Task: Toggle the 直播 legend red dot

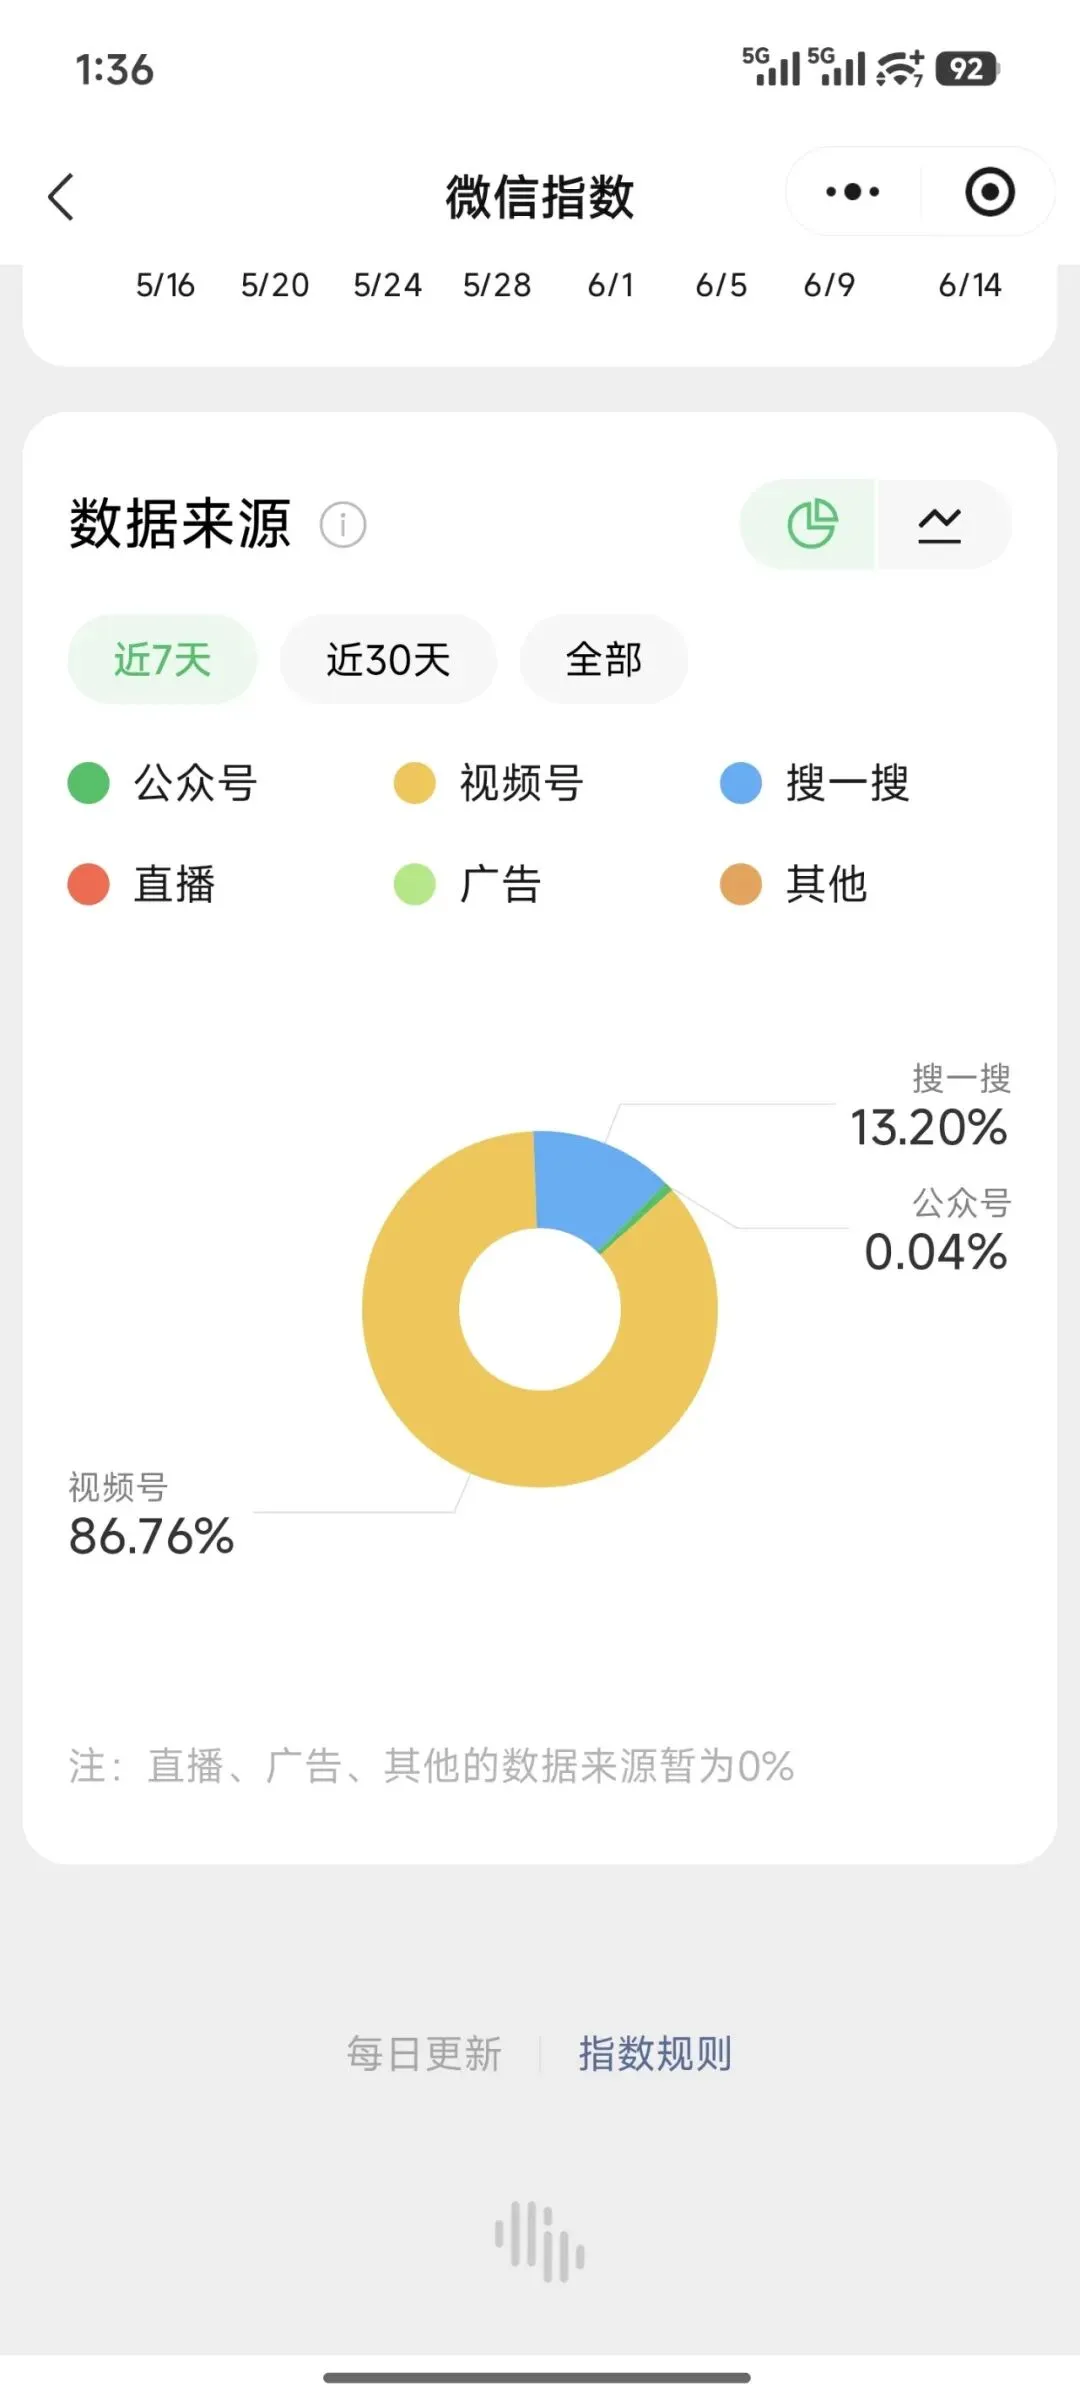Action: [88, 884]
